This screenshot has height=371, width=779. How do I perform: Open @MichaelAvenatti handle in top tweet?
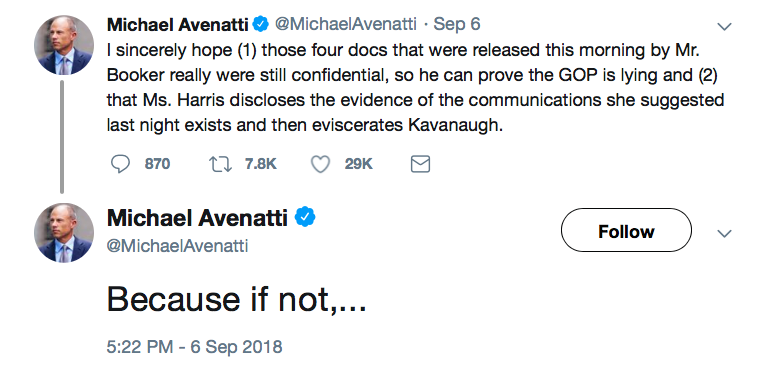point(346,24)
